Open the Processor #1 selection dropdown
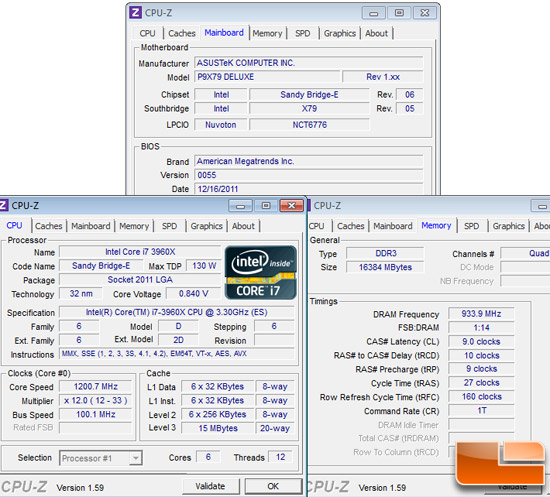 click(x=101, y=458)
